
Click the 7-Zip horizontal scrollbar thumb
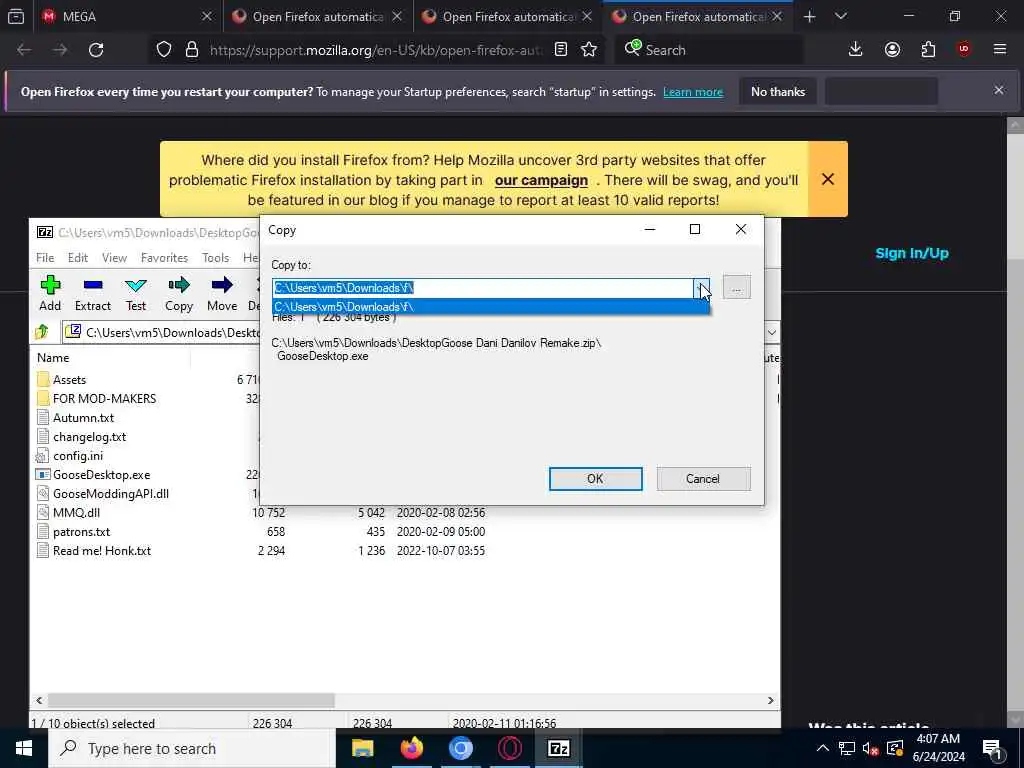click(191, 700)
